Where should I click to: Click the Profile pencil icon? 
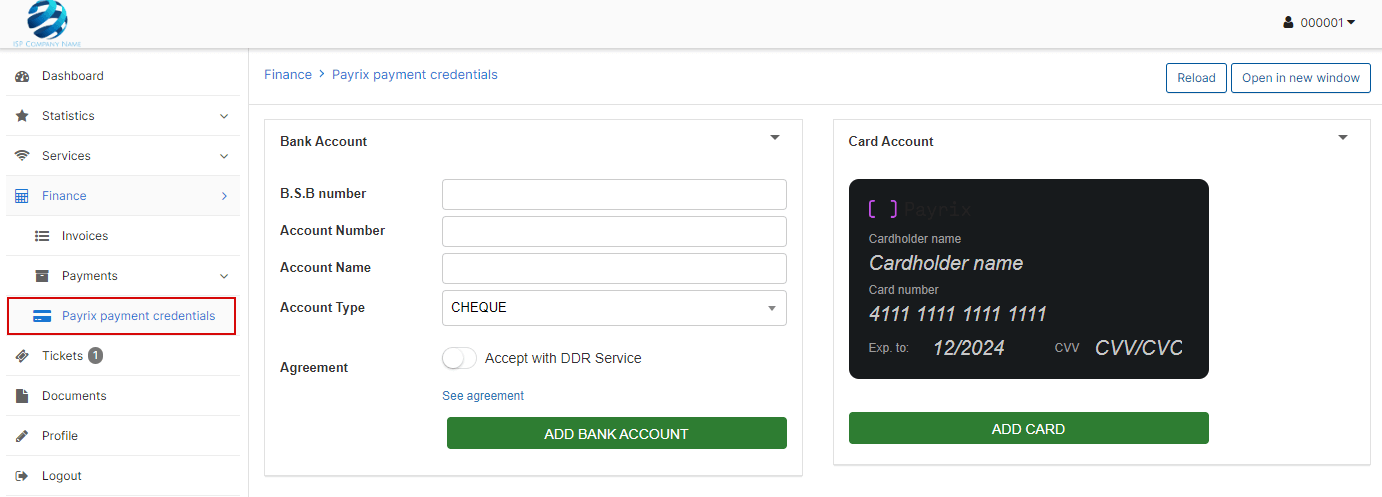coord(22,436)
